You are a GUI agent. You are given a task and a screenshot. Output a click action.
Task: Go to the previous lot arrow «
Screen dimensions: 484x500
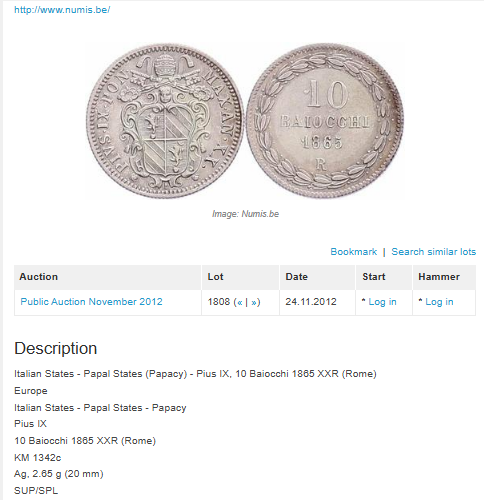(x=239, y=302)
